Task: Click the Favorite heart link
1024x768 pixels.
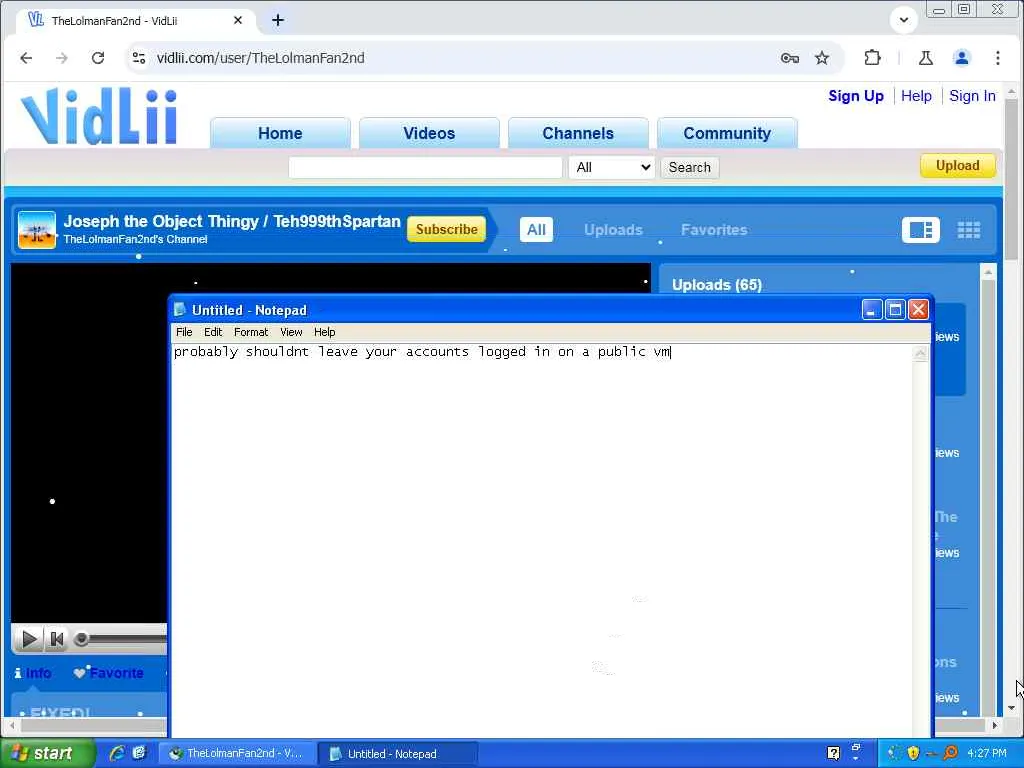Action: click(x=108, y=673)
